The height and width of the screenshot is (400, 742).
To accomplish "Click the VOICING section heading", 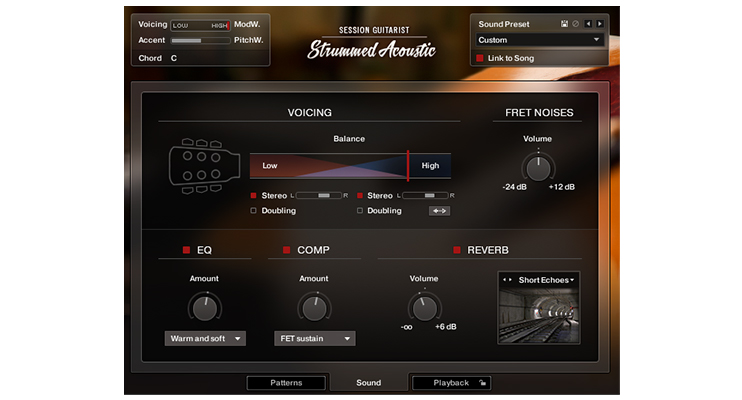I will tap(309, 113).
